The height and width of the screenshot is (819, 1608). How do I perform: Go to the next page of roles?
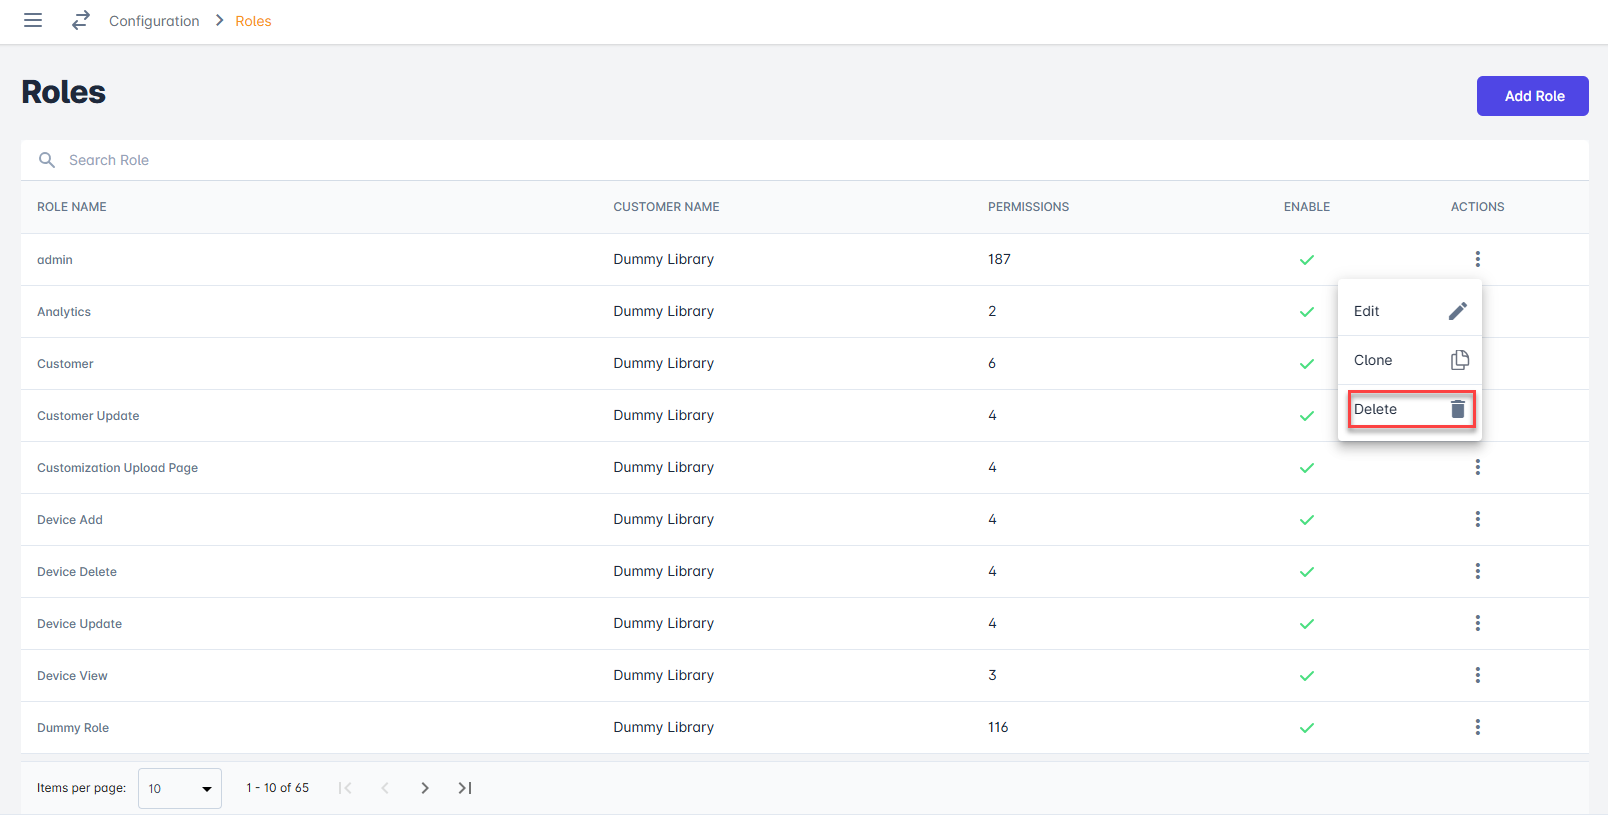point(425,788)
